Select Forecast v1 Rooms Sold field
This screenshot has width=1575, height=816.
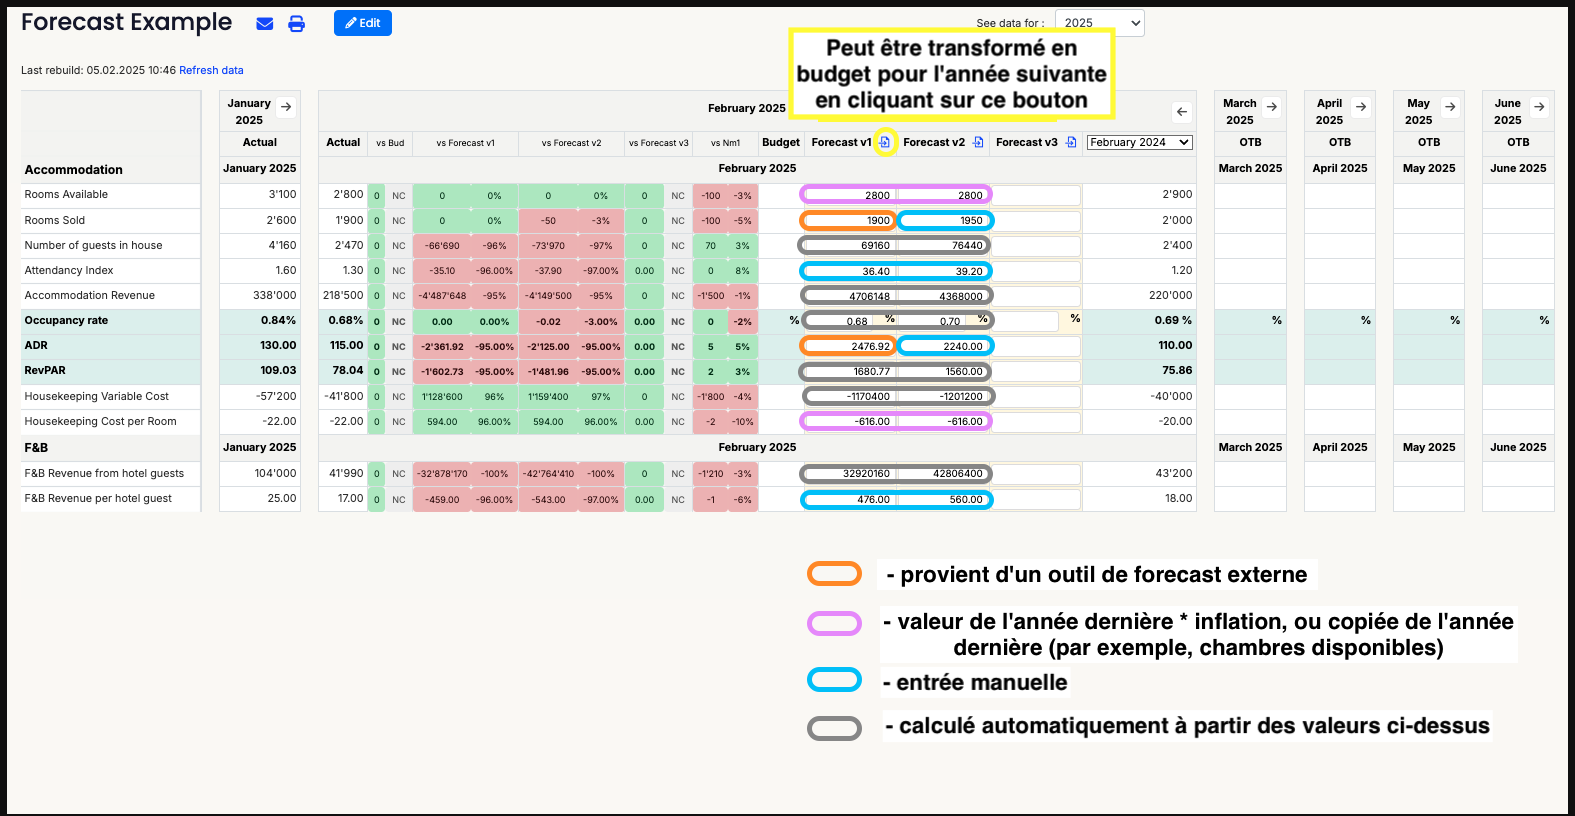[x=848, y=221]
